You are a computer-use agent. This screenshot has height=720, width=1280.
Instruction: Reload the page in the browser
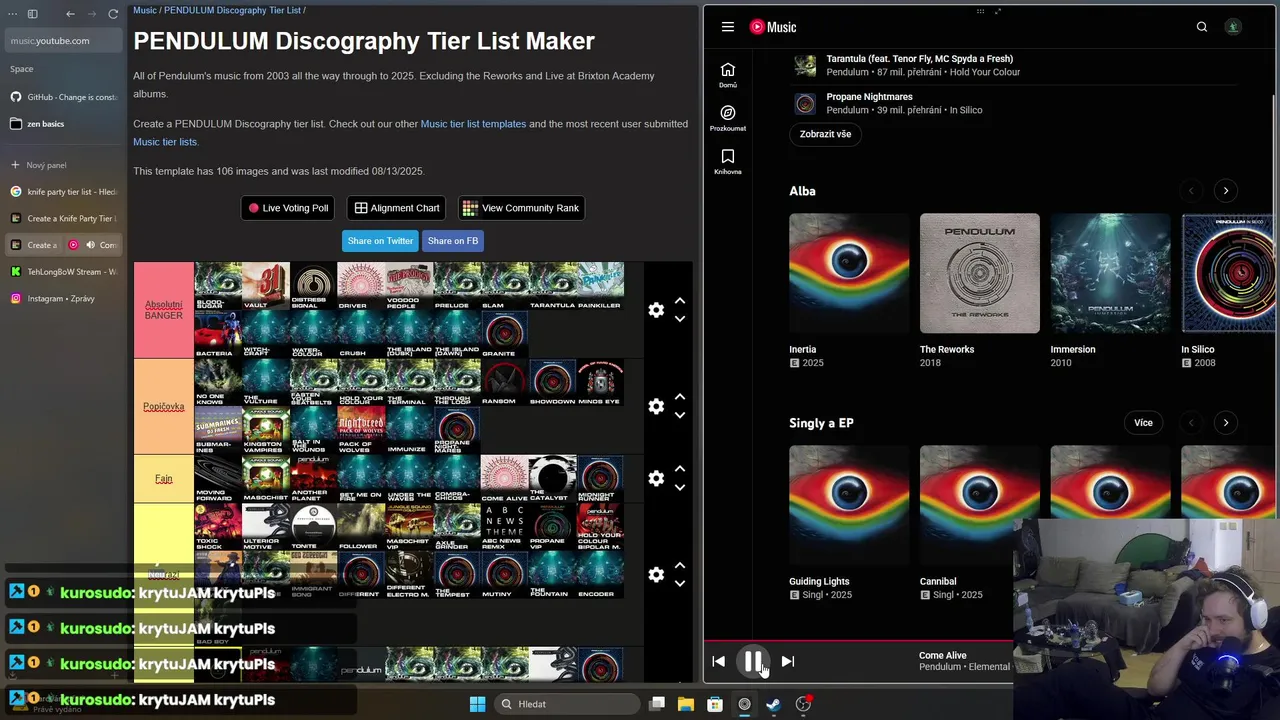click(113, 14)
